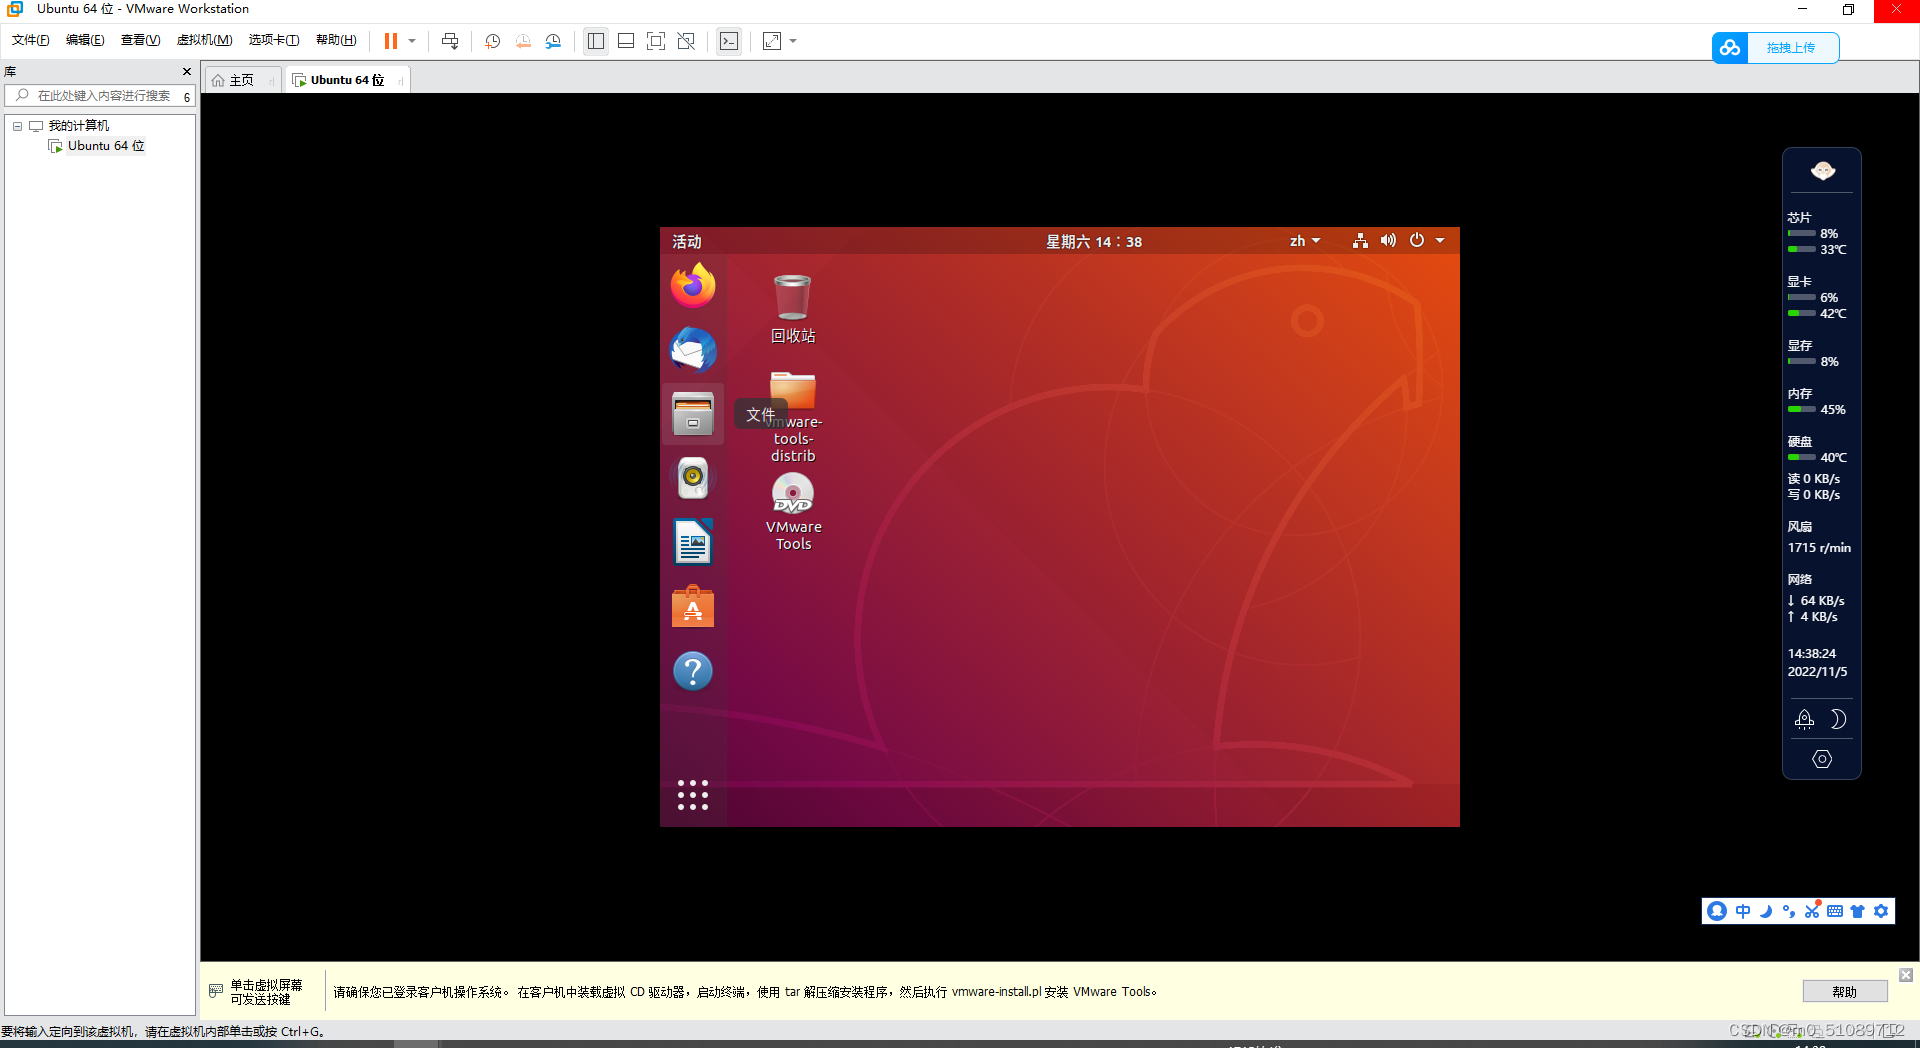Open Ubuntu Software store dock icon
Screen dimensions: 1920x1048
click(x=693, y=607)
